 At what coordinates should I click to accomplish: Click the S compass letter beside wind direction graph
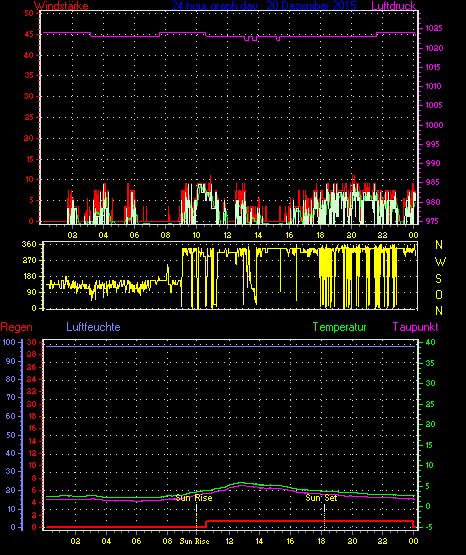438,279
